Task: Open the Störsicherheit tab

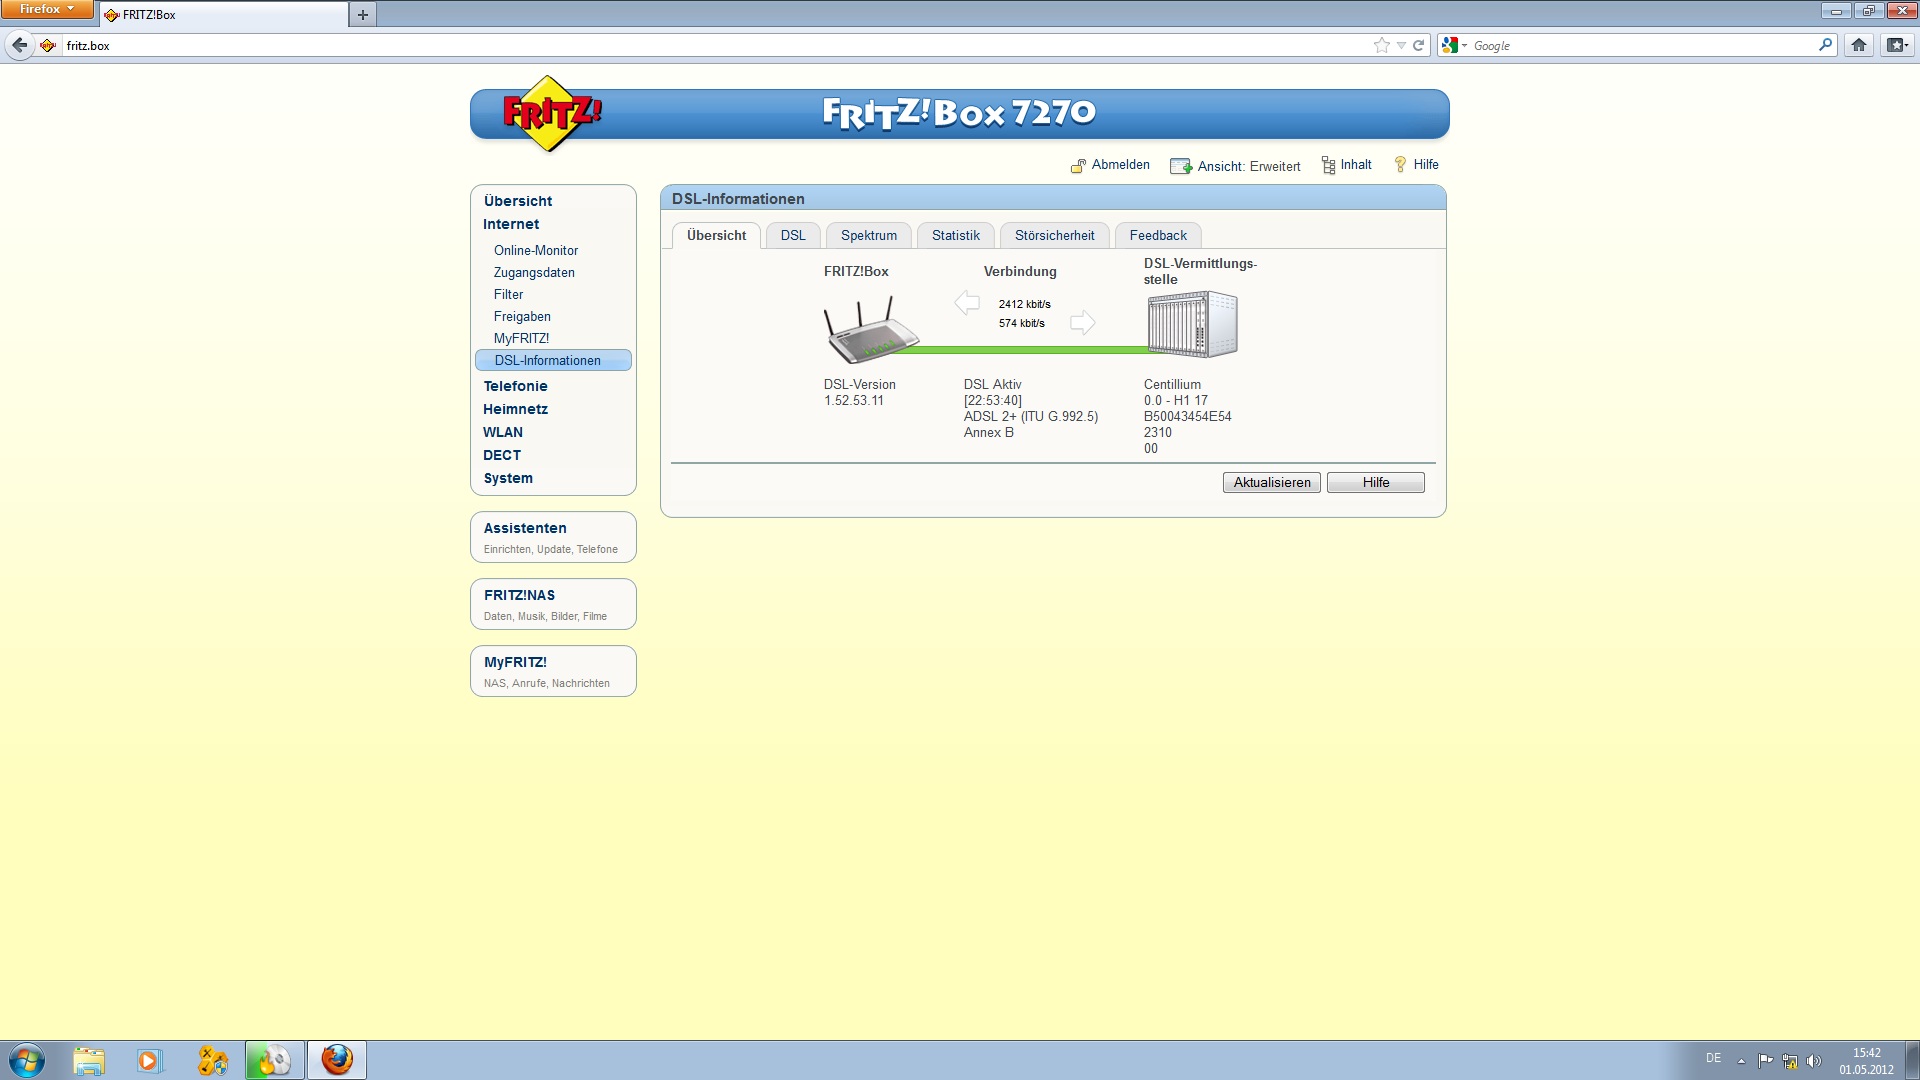Action: [1054, 235]
